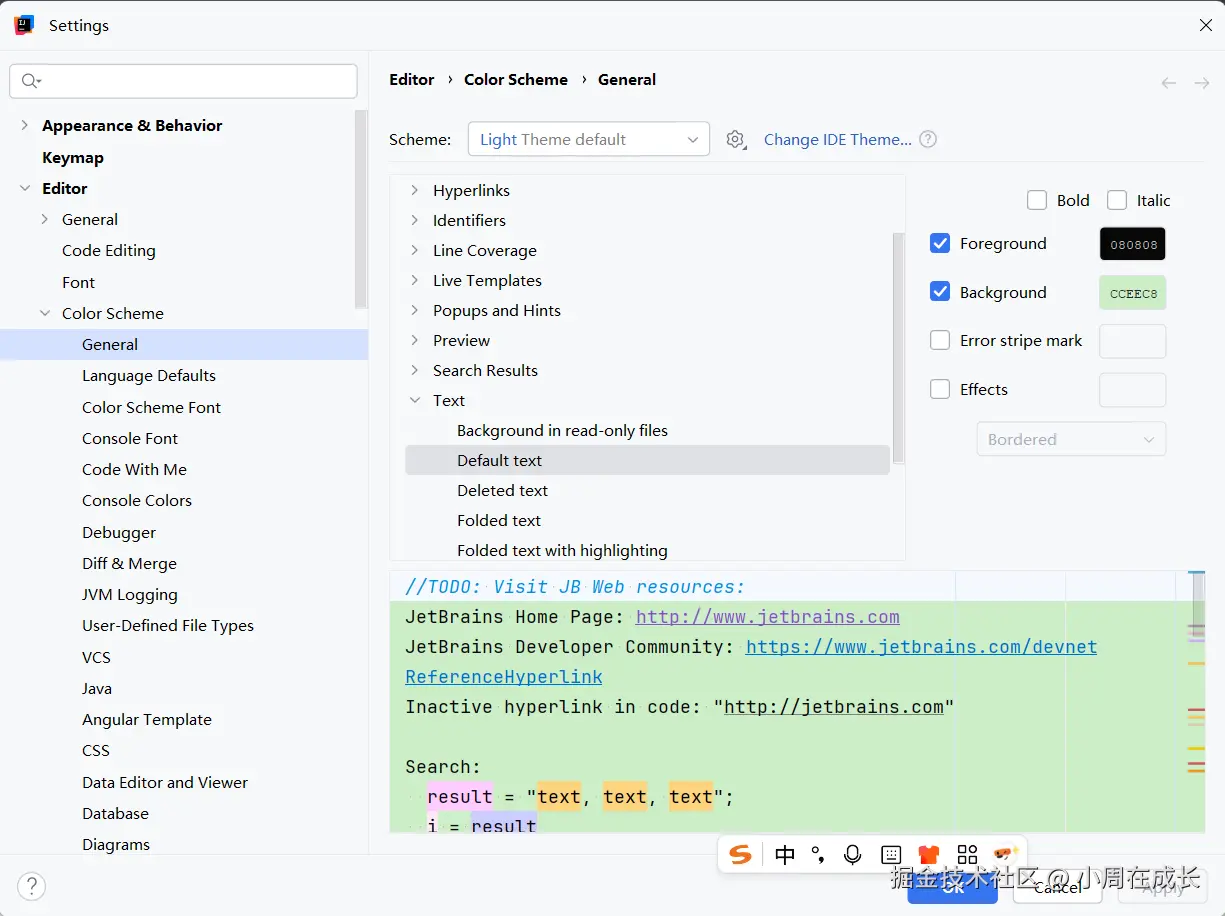Toggle Chinese input mode 中 icon
Image resolution: width=1225 pixels, height=916 pixels.
tap(785, 854)
